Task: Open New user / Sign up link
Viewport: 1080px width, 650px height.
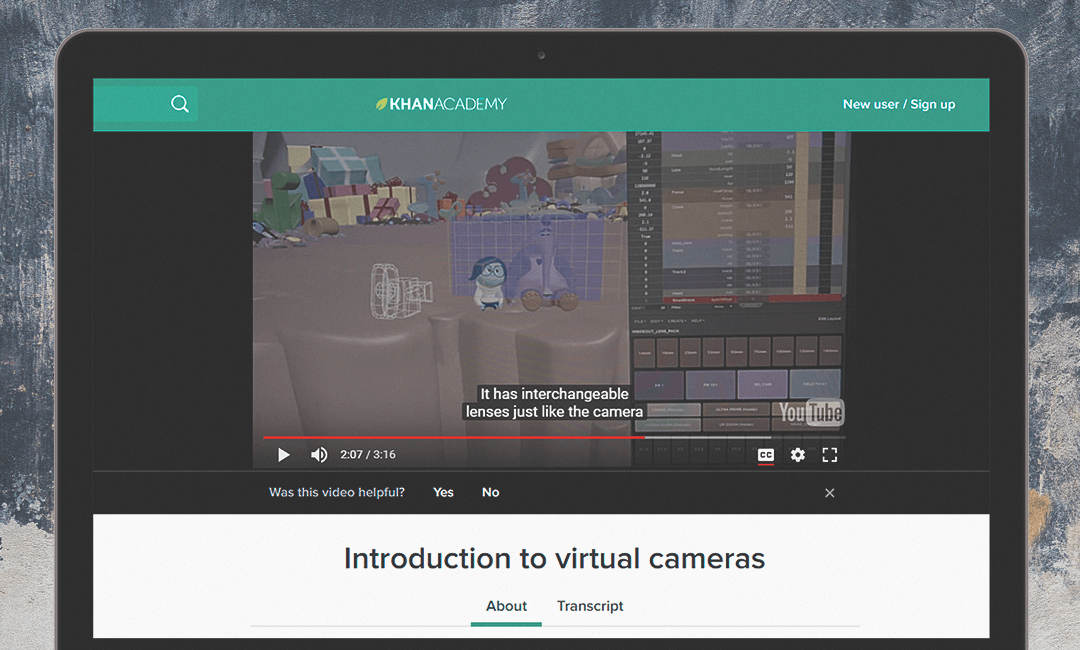Action: (x=899, y=104)
